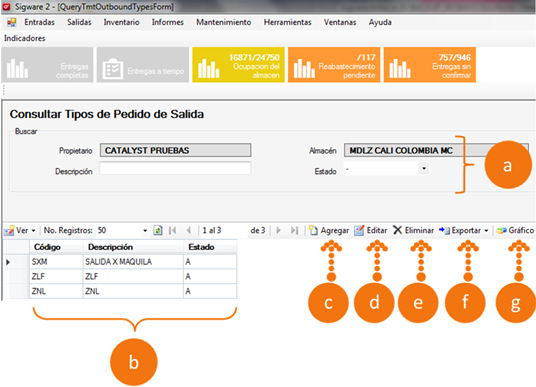Click into the Descripción search field
The image size is (536, 387).
coord(175,169)
